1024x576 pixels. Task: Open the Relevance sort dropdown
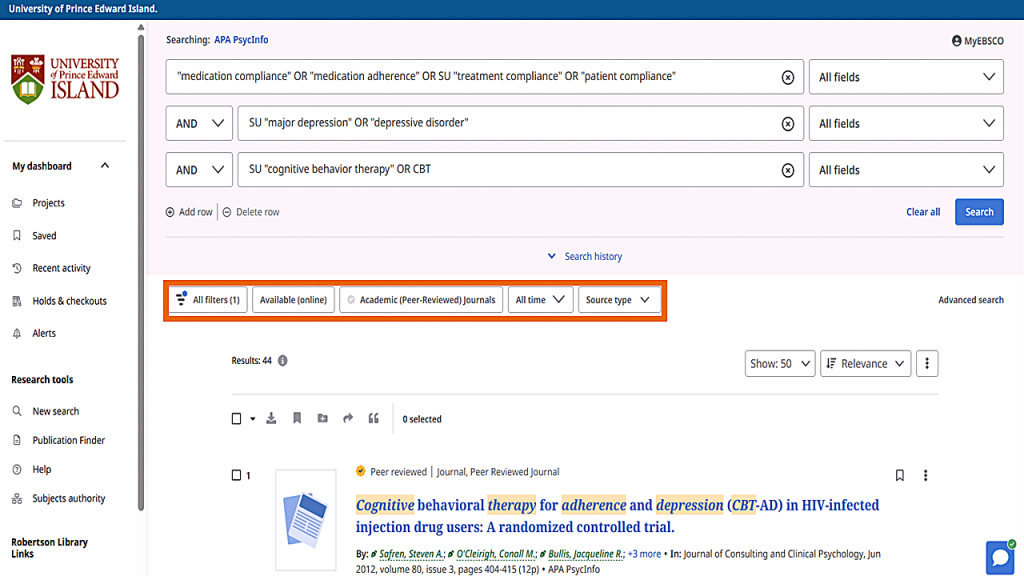[x=865, y=364]
